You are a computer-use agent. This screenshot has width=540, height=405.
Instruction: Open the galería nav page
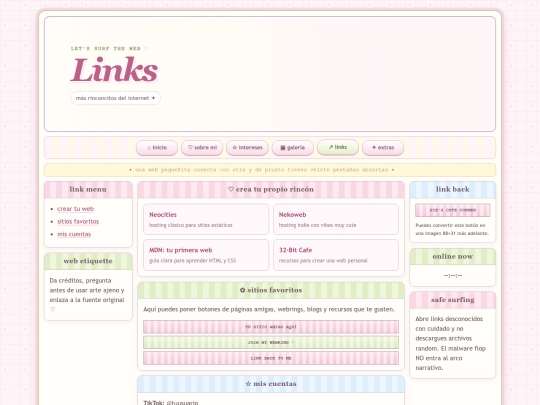292,148
